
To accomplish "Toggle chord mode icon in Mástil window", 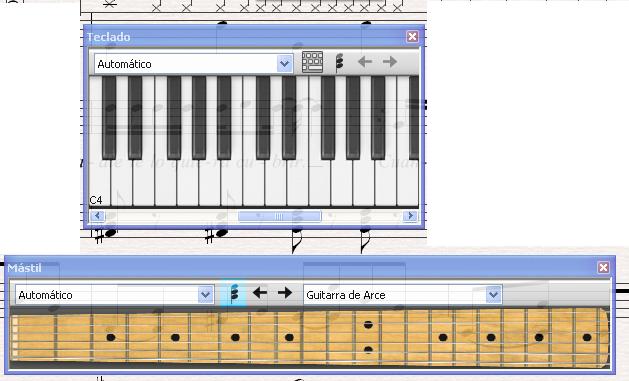I will tap(234, 294).
